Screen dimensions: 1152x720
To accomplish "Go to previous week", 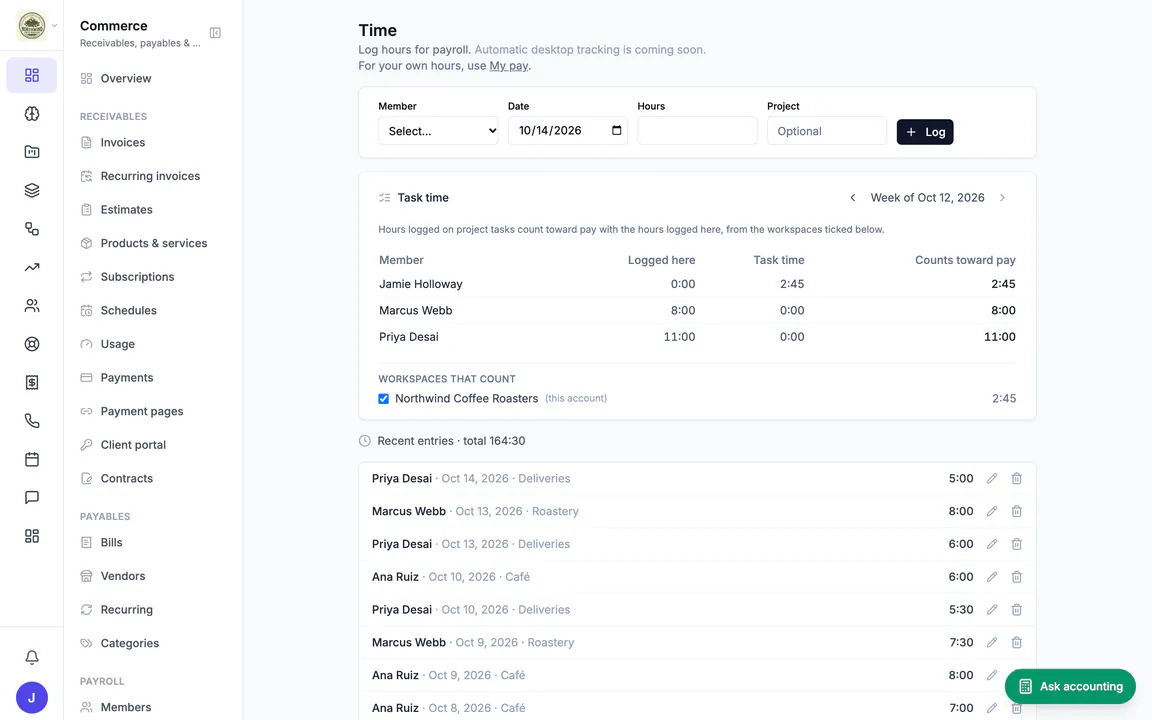I will point(852,198).
